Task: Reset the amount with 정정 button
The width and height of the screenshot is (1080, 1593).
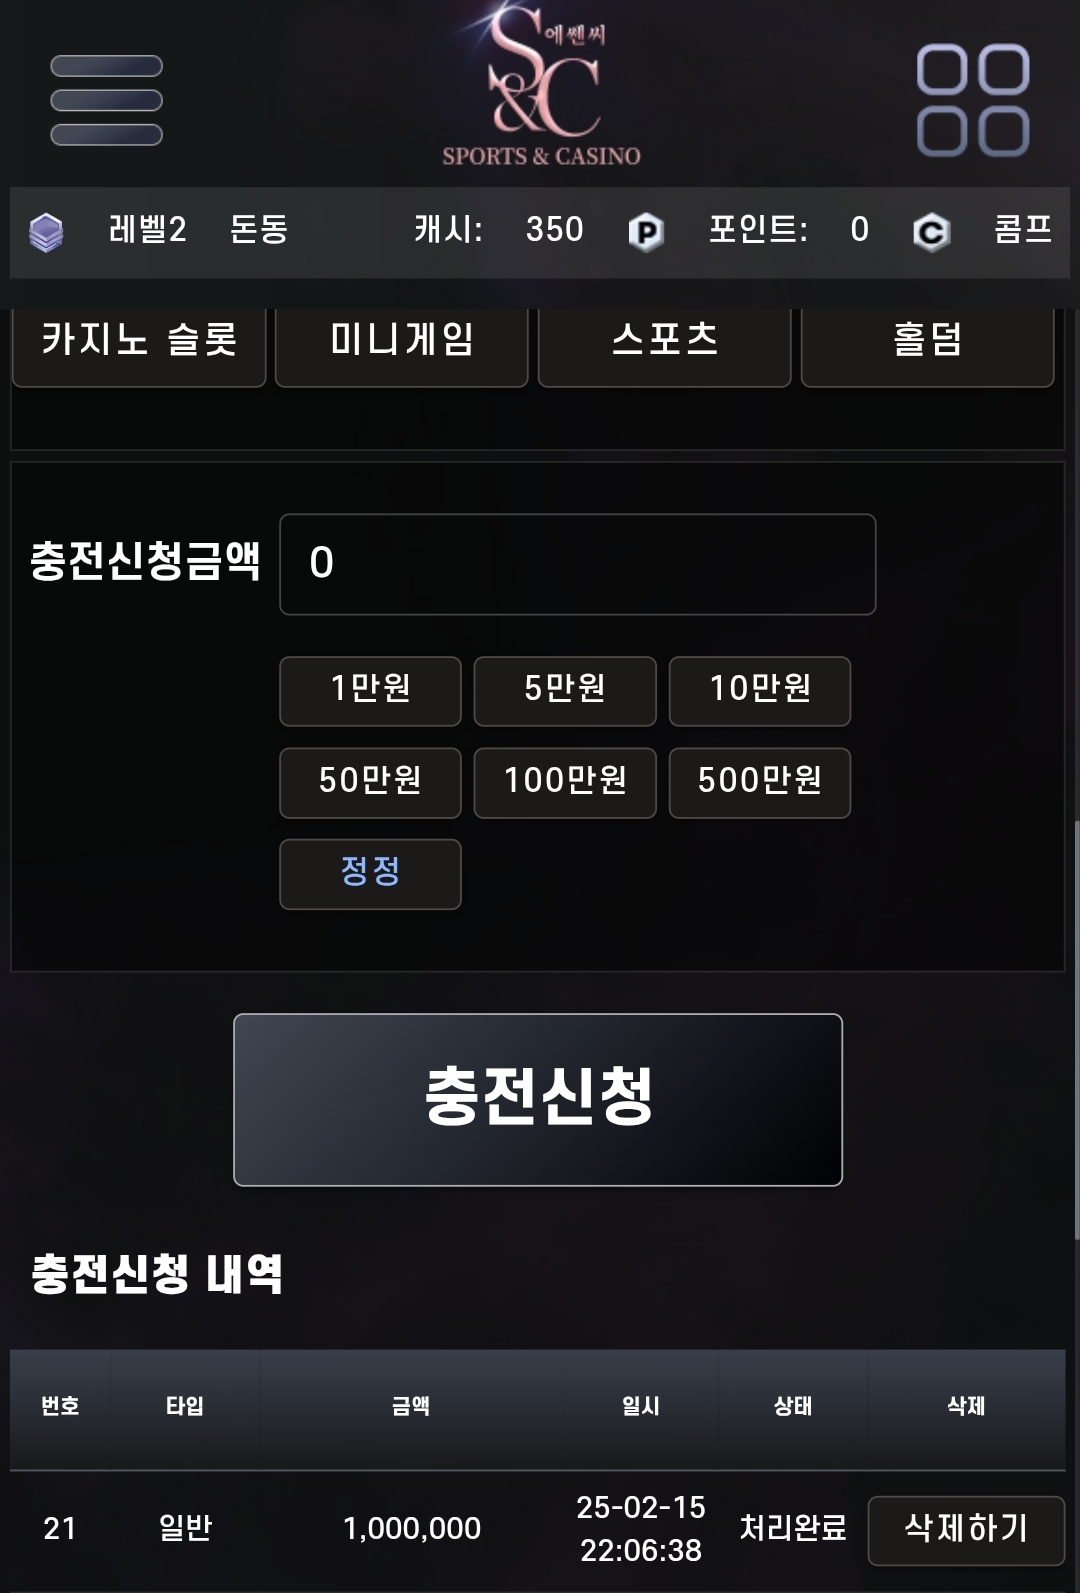Action: tap(370, 874)
